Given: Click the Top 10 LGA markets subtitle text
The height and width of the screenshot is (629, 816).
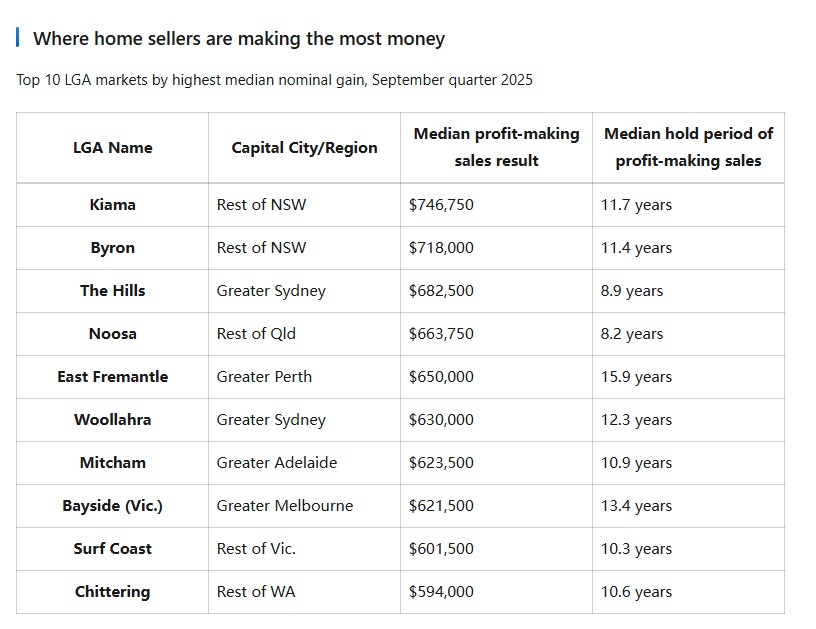Looking at the screenshot, I should tap(275, 80).
